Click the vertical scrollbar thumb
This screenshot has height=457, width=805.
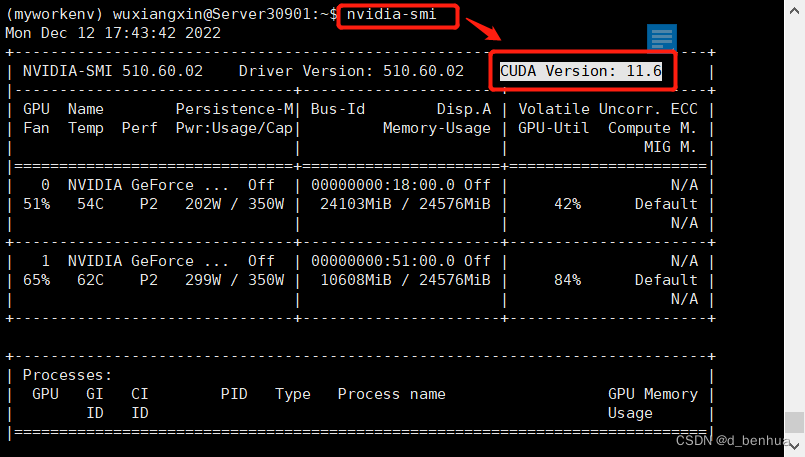click(x=794, y=423)
